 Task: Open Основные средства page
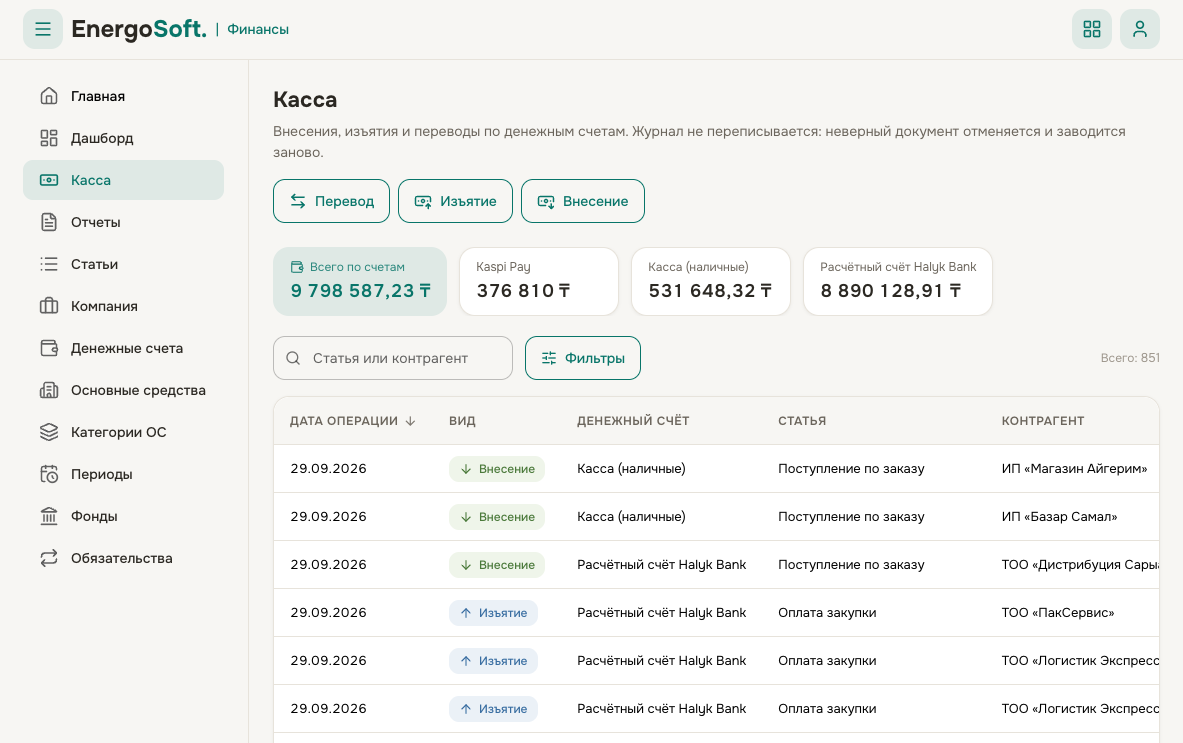click(124, 390)
